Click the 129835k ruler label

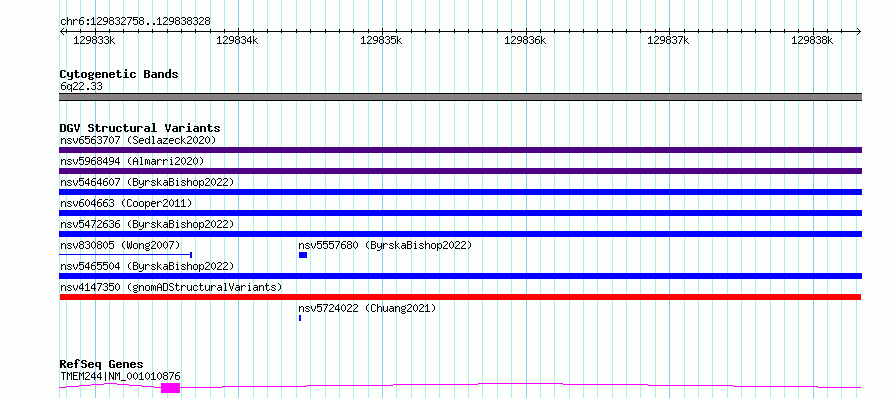pos(381,40)
